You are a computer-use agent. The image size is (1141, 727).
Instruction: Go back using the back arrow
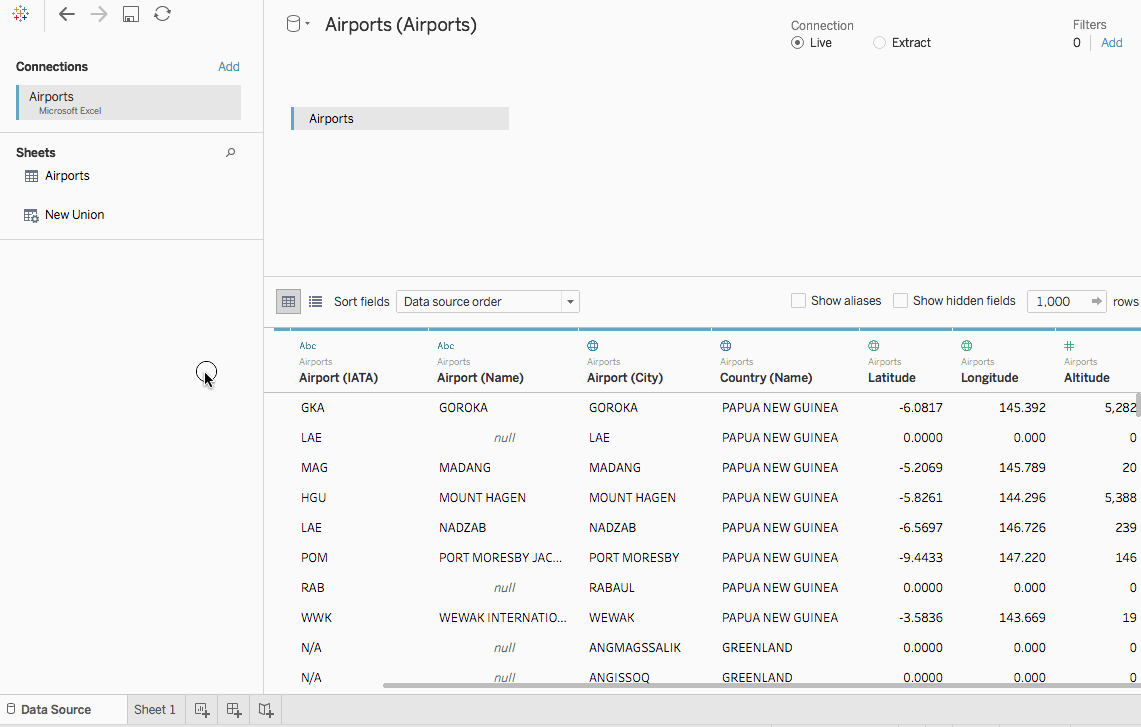pos(66,14)
